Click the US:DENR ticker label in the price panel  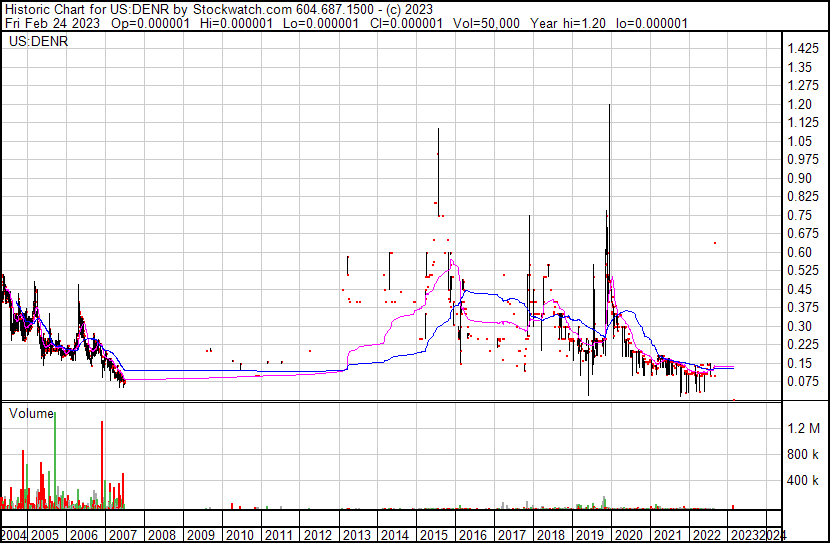click(x=31, y=43)
